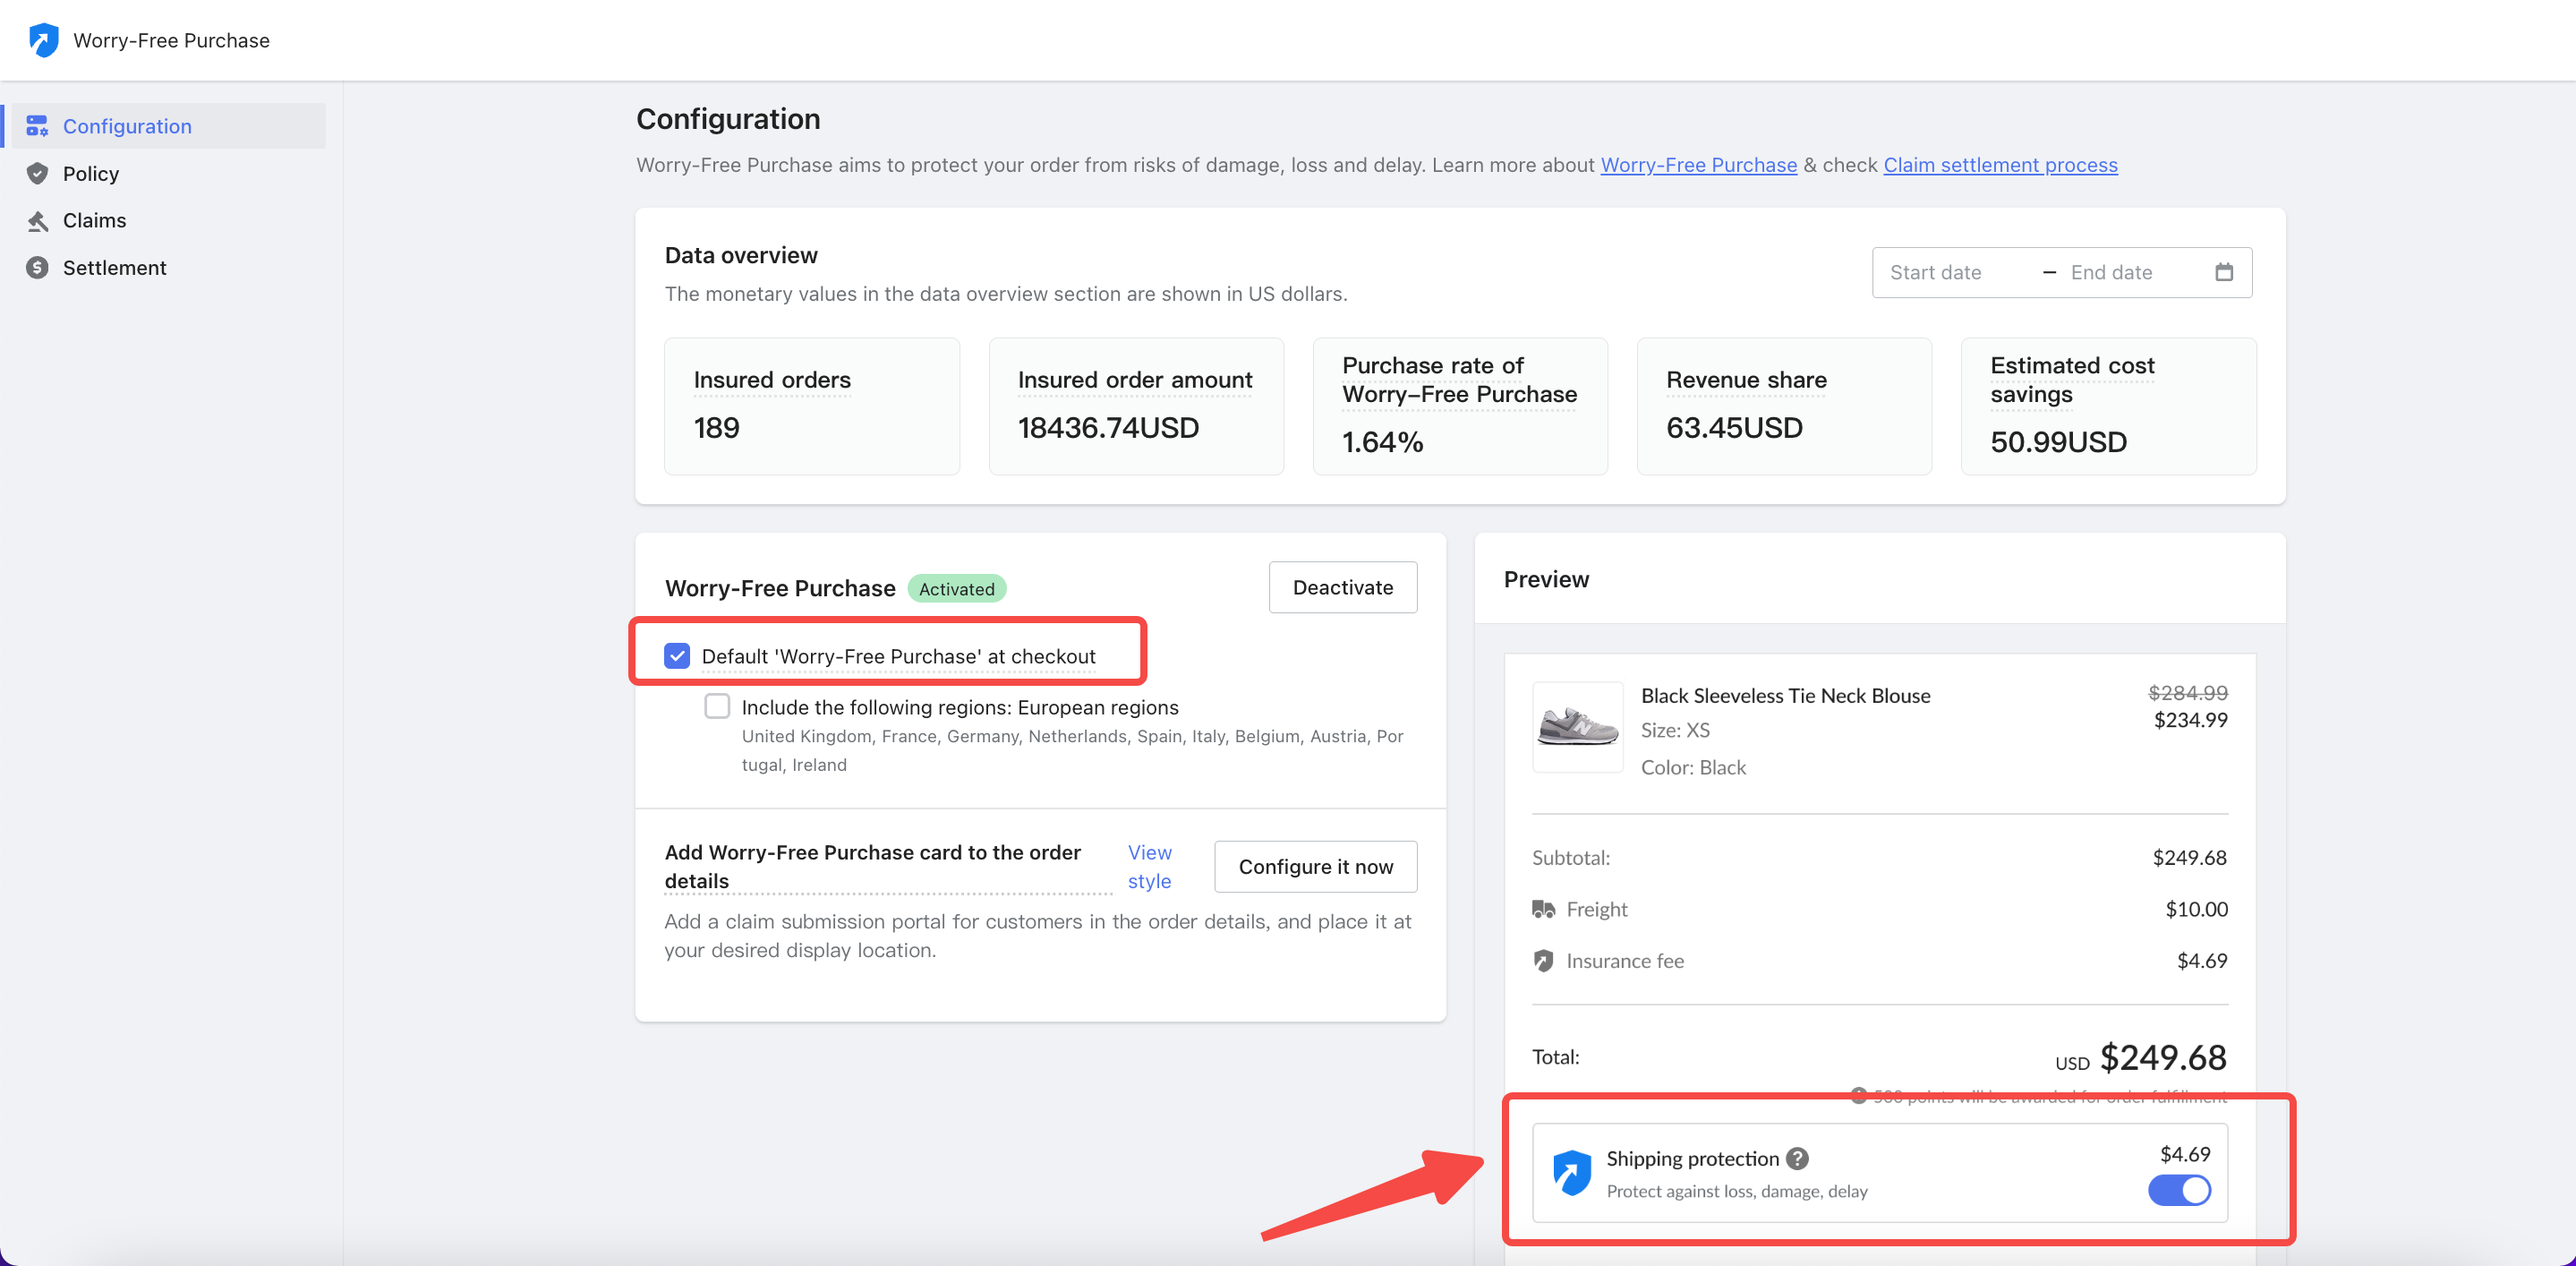Click the Worry-Free Purchase header title
The image size is (2576, 1266).
tap(171, 40)
